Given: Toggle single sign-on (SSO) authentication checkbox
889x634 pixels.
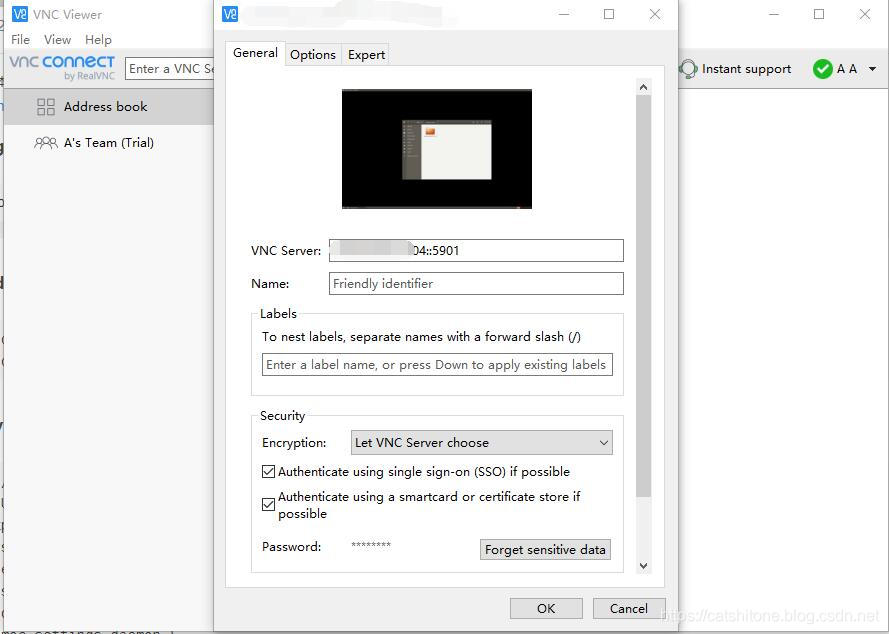Looking at the screenshot, I should (268, 471).
